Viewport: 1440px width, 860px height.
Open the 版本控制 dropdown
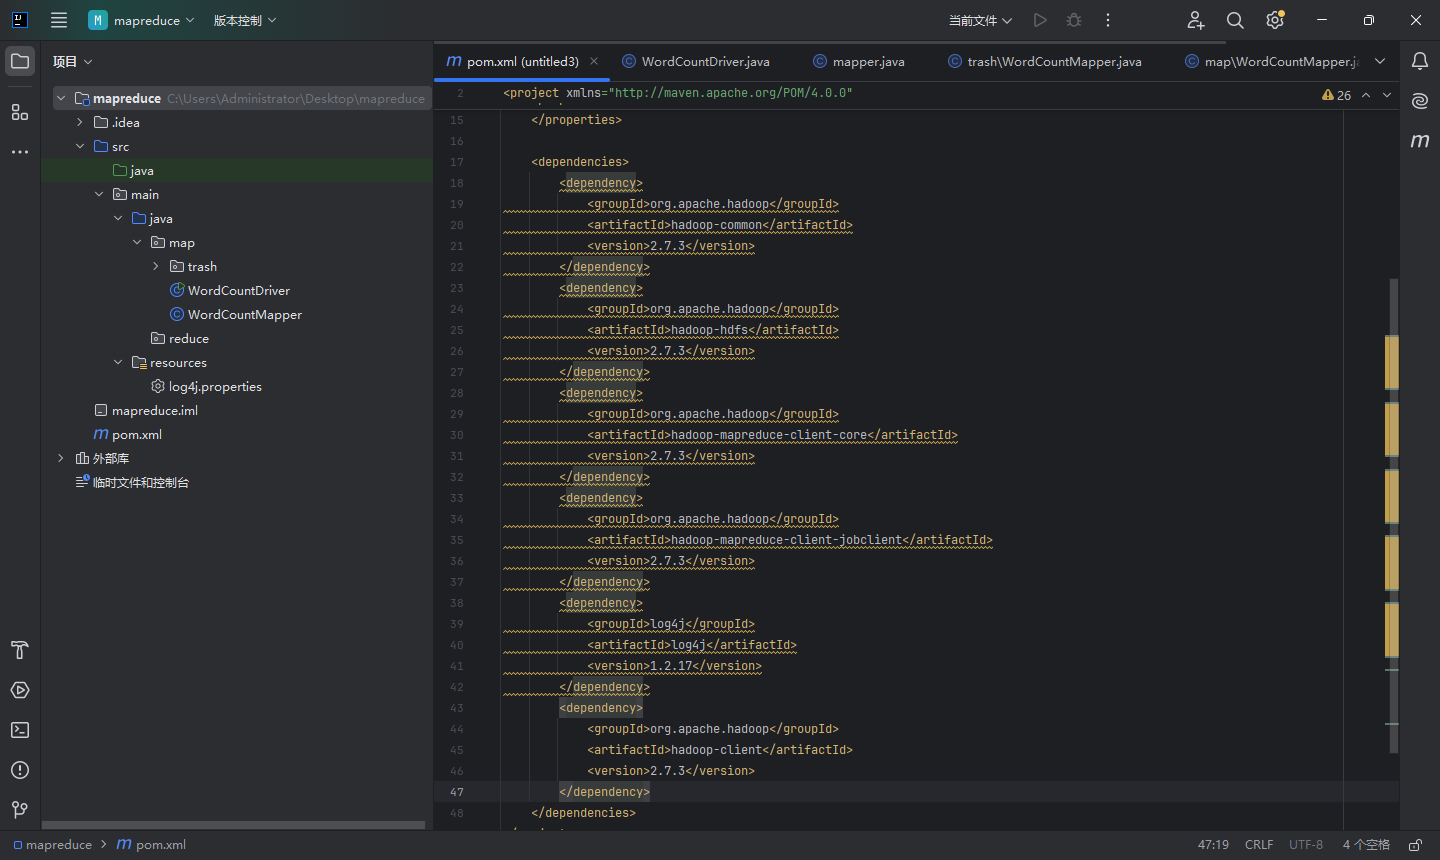245,20
